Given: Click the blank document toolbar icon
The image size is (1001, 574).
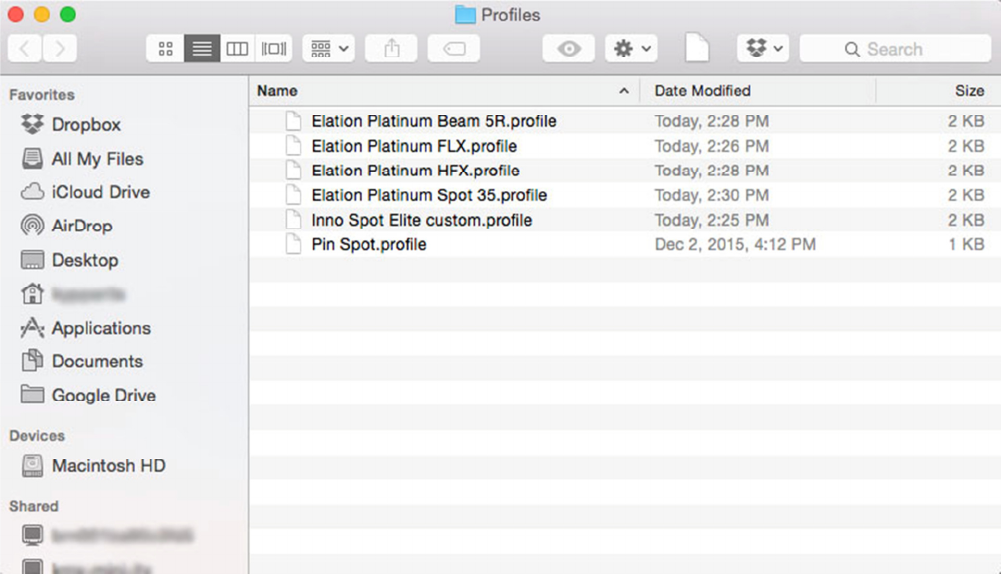Looking at the screenshot, I should (x=696, y=48).
